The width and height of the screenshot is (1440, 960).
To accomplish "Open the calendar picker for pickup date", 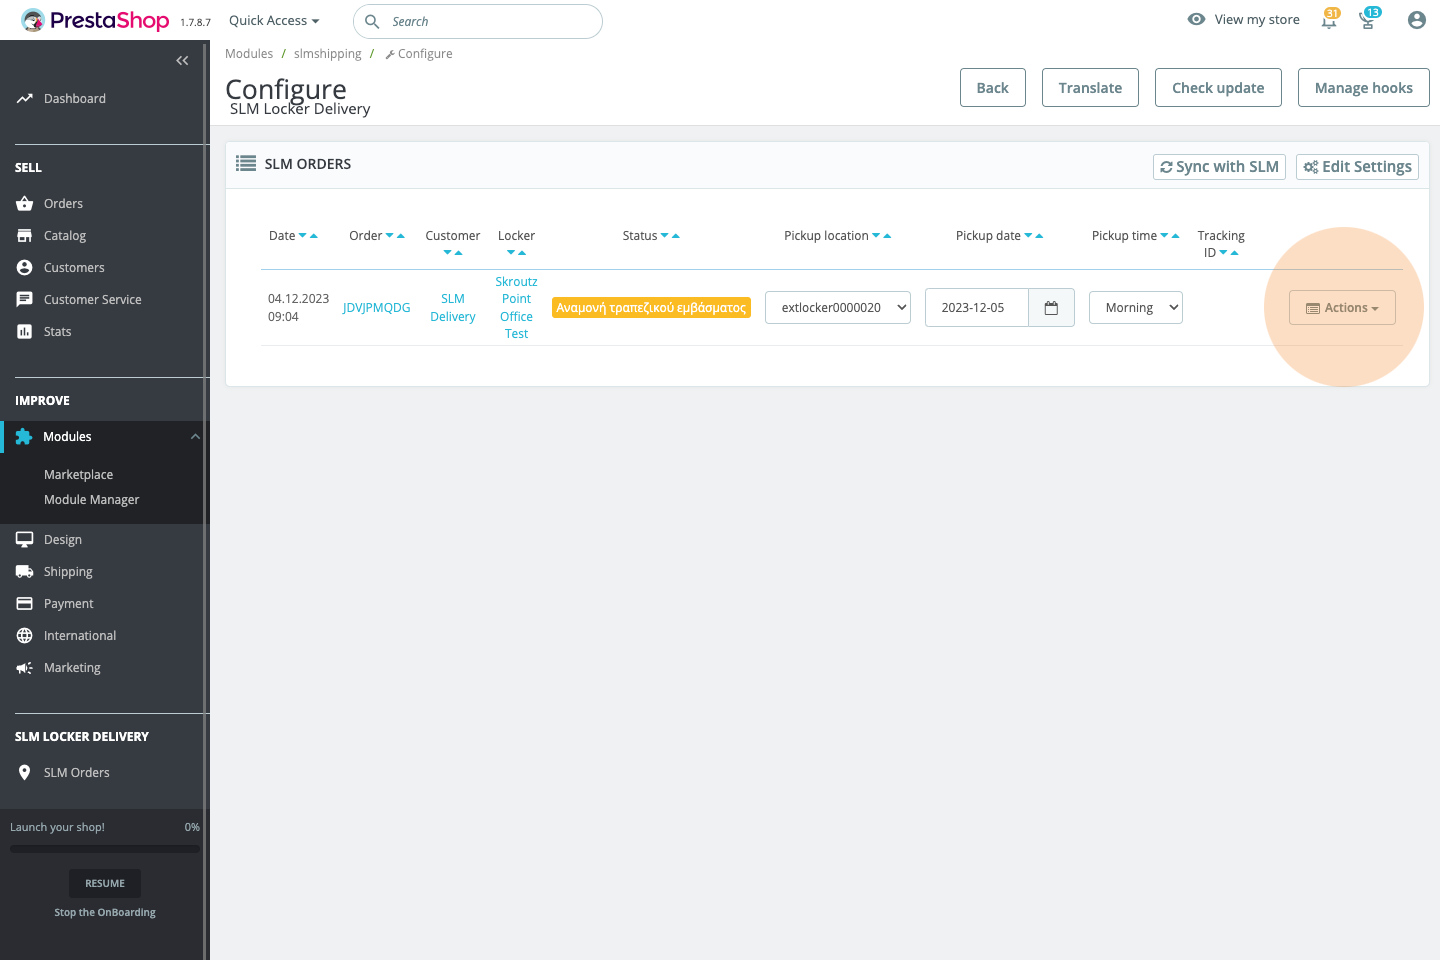I will 1051,308.
